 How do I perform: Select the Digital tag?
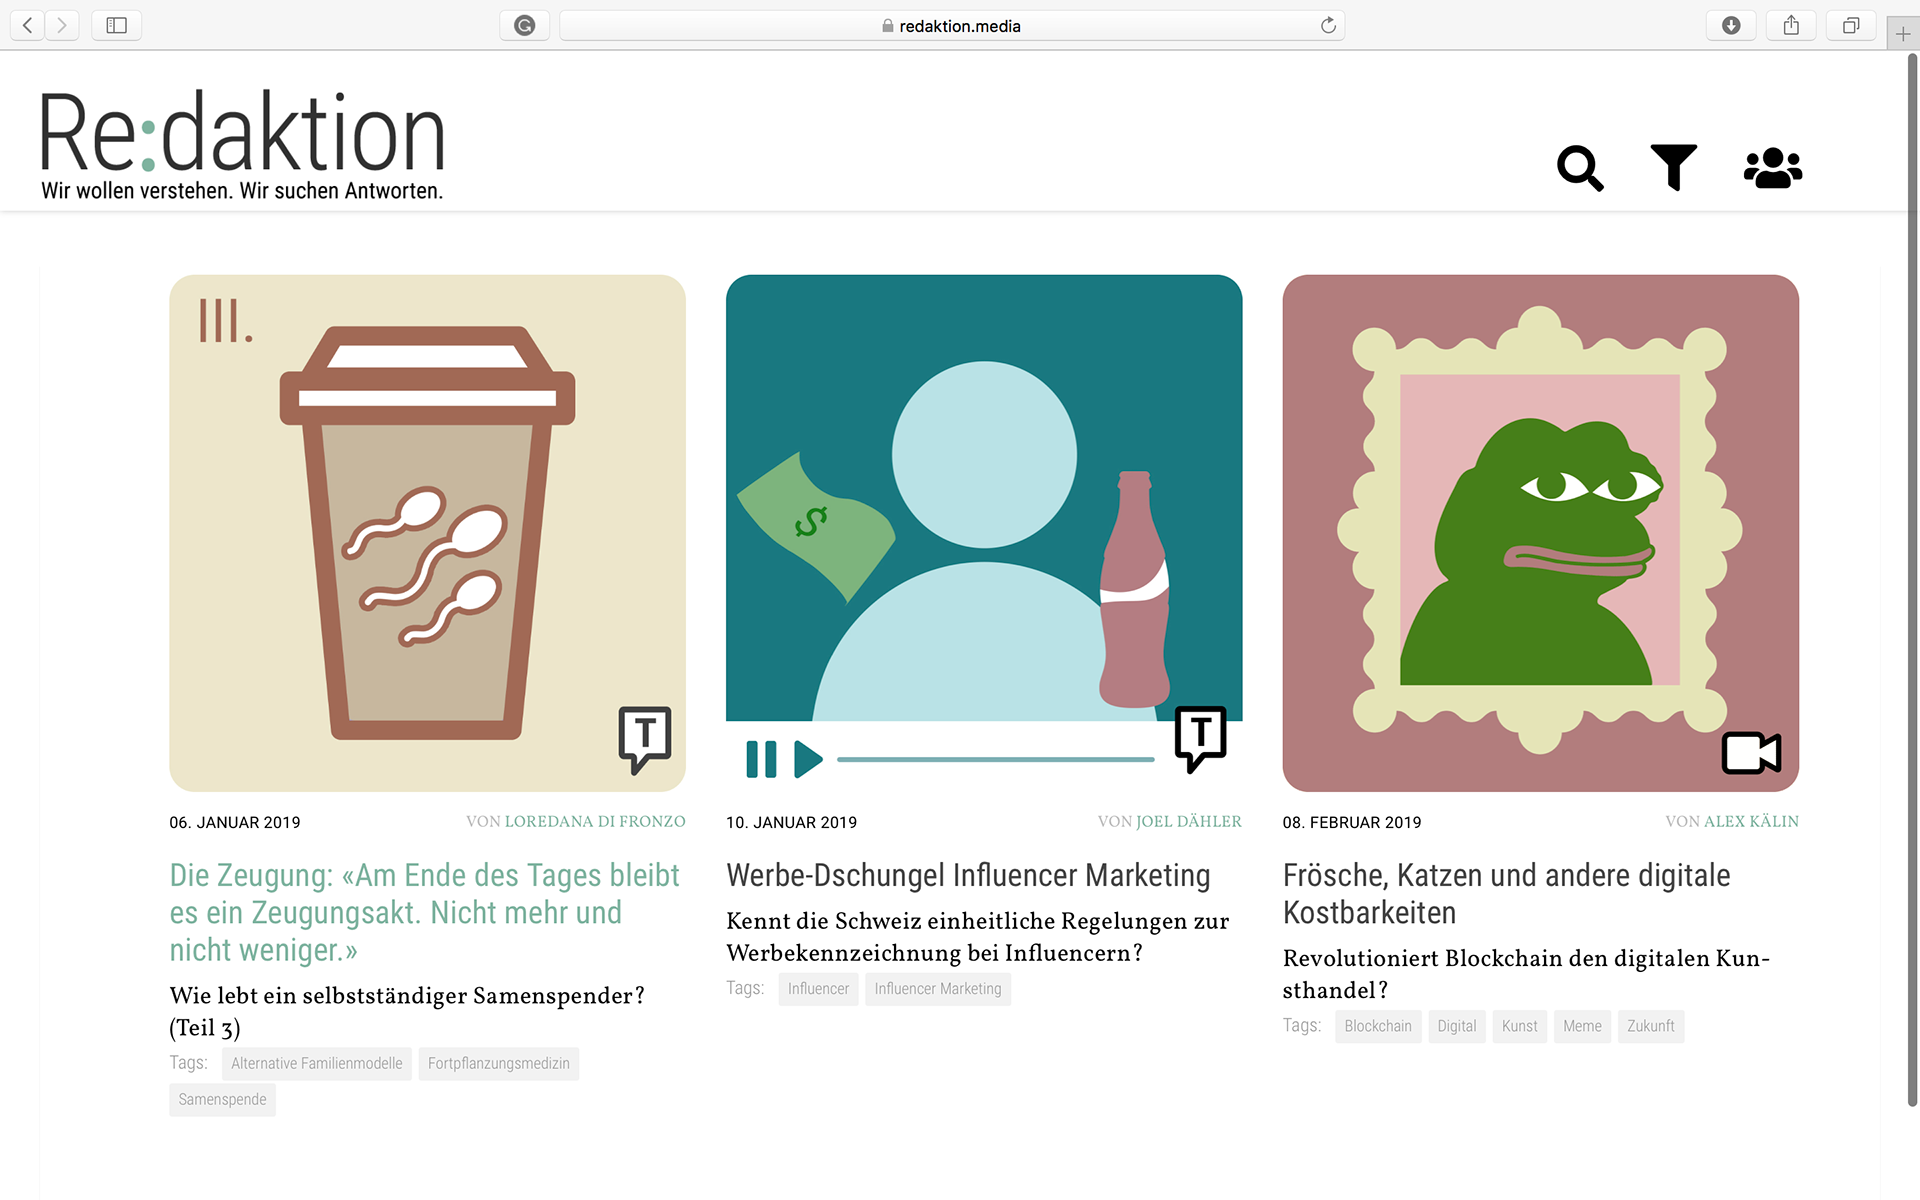coord(1457,1026)
